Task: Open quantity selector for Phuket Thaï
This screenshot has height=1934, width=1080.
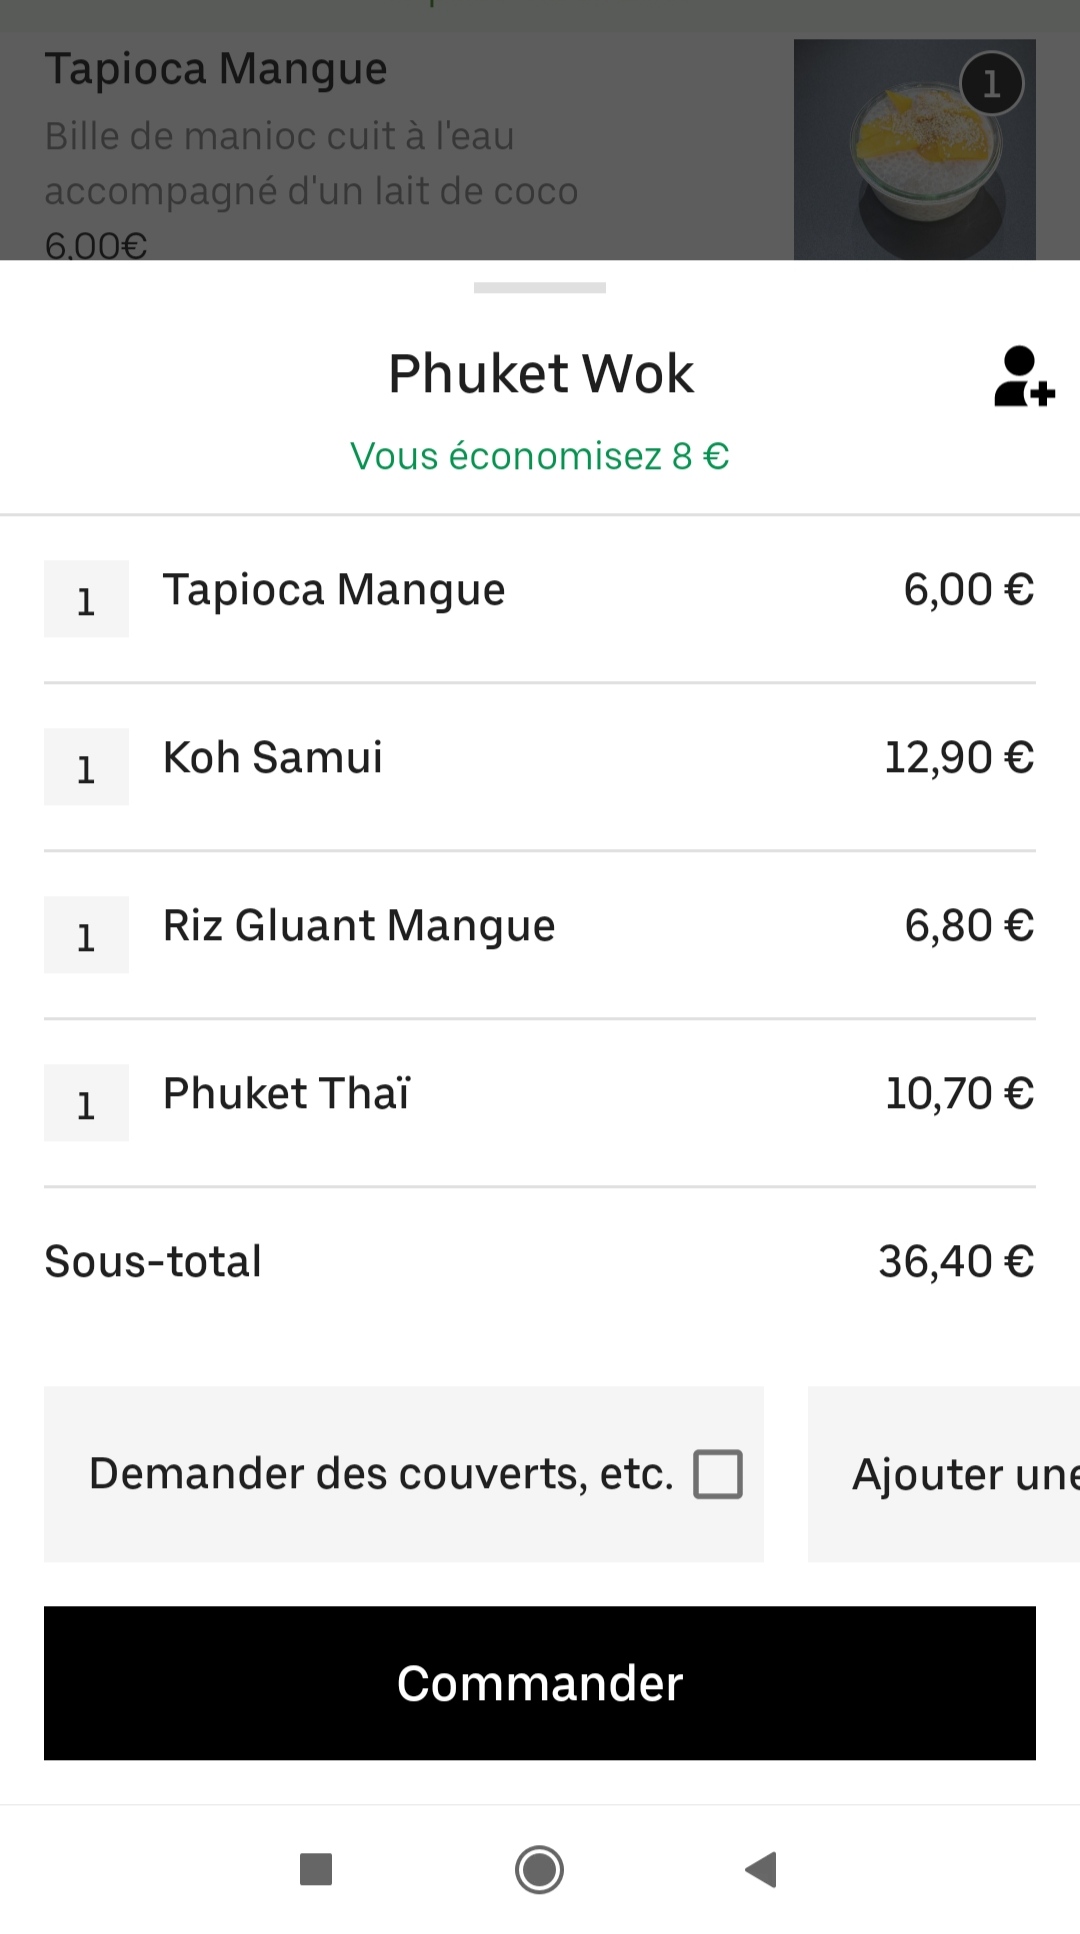Action: point(86,1103)
